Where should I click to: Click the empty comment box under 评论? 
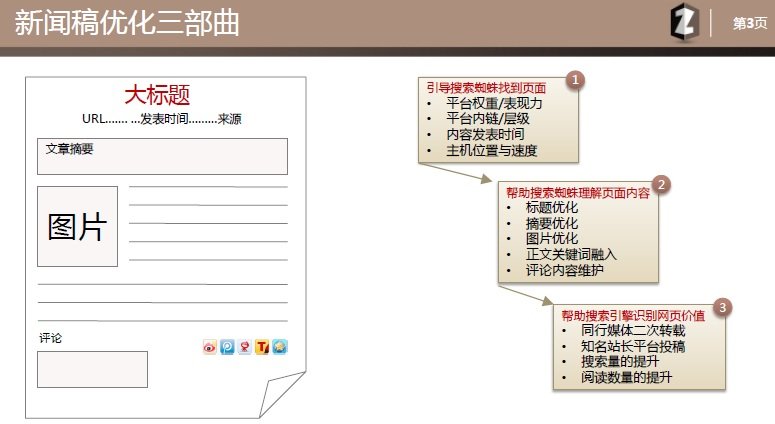pos(92,369)
